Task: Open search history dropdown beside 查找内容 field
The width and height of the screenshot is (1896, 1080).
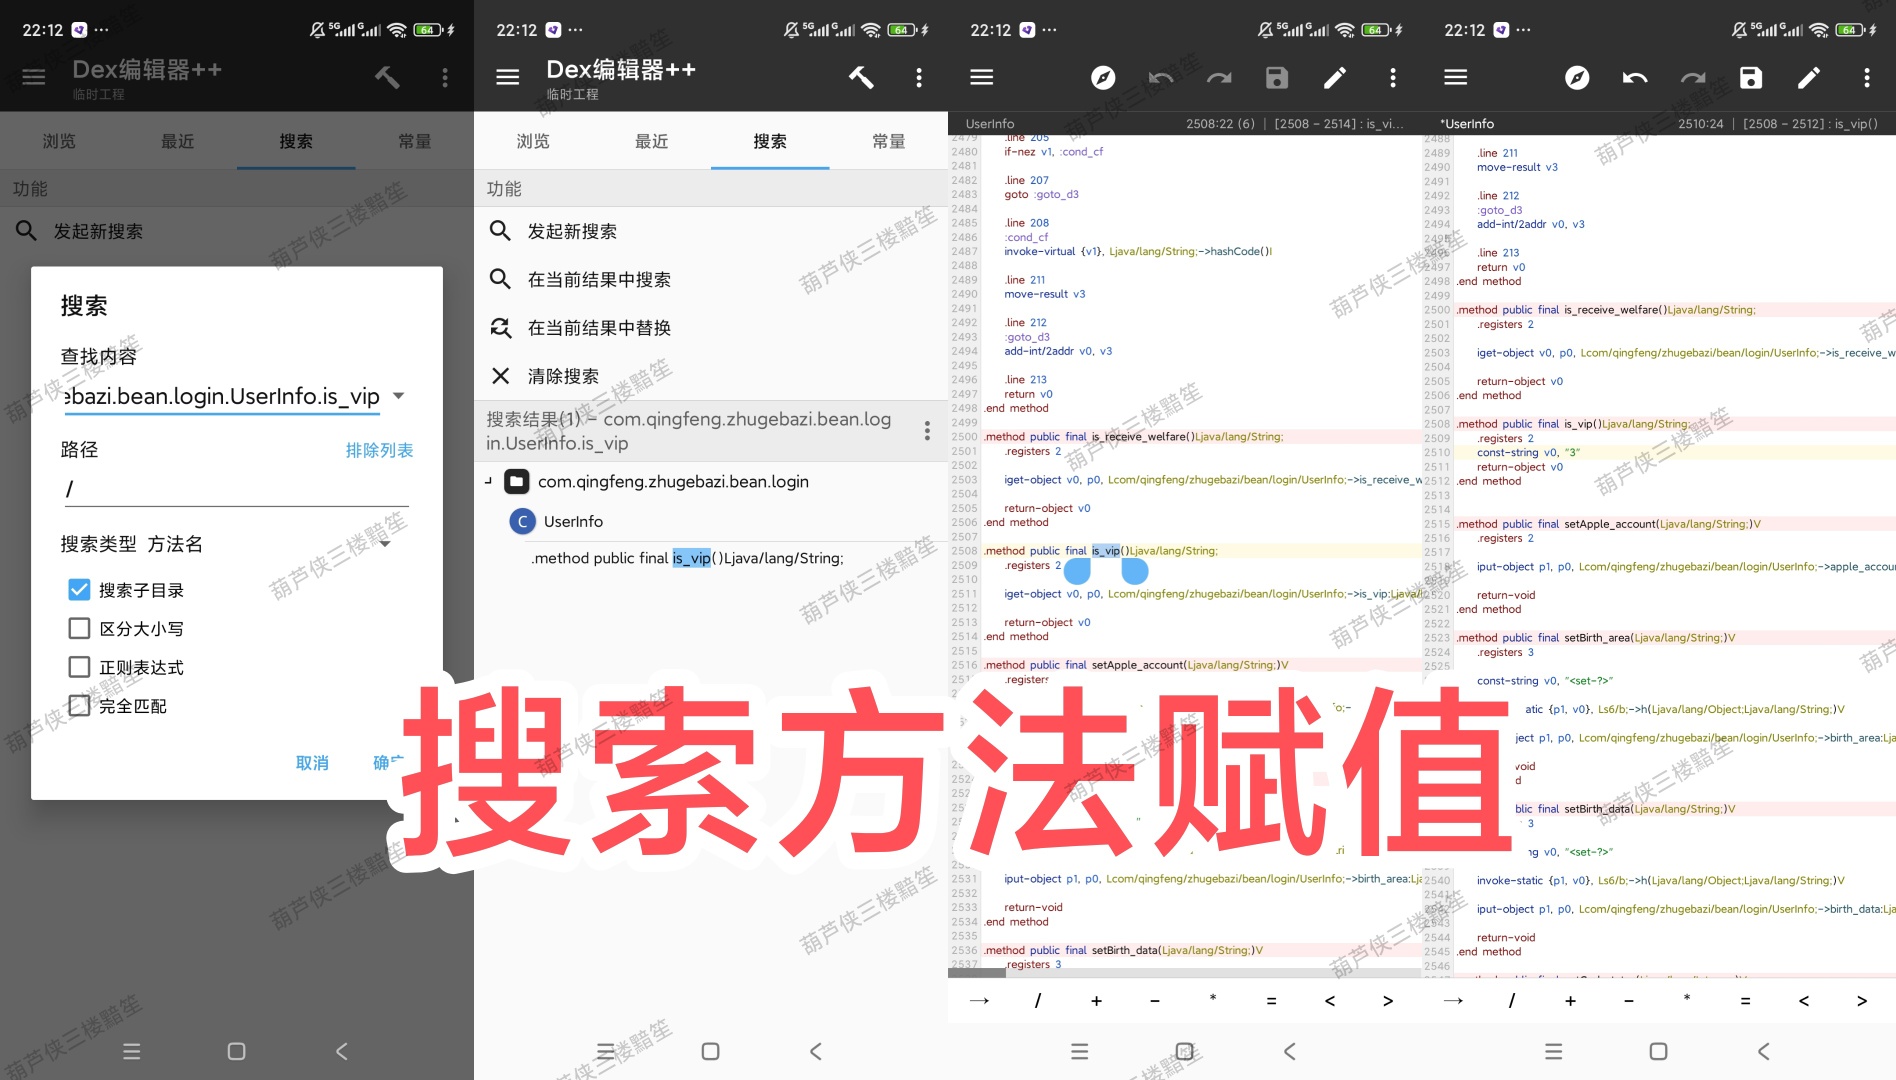Action: point(399,396)
